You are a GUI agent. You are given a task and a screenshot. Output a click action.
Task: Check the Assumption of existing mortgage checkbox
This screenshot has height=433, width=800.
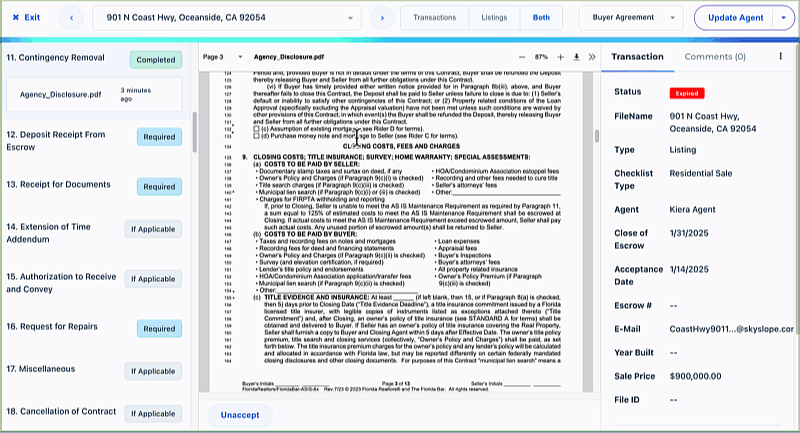256,129
